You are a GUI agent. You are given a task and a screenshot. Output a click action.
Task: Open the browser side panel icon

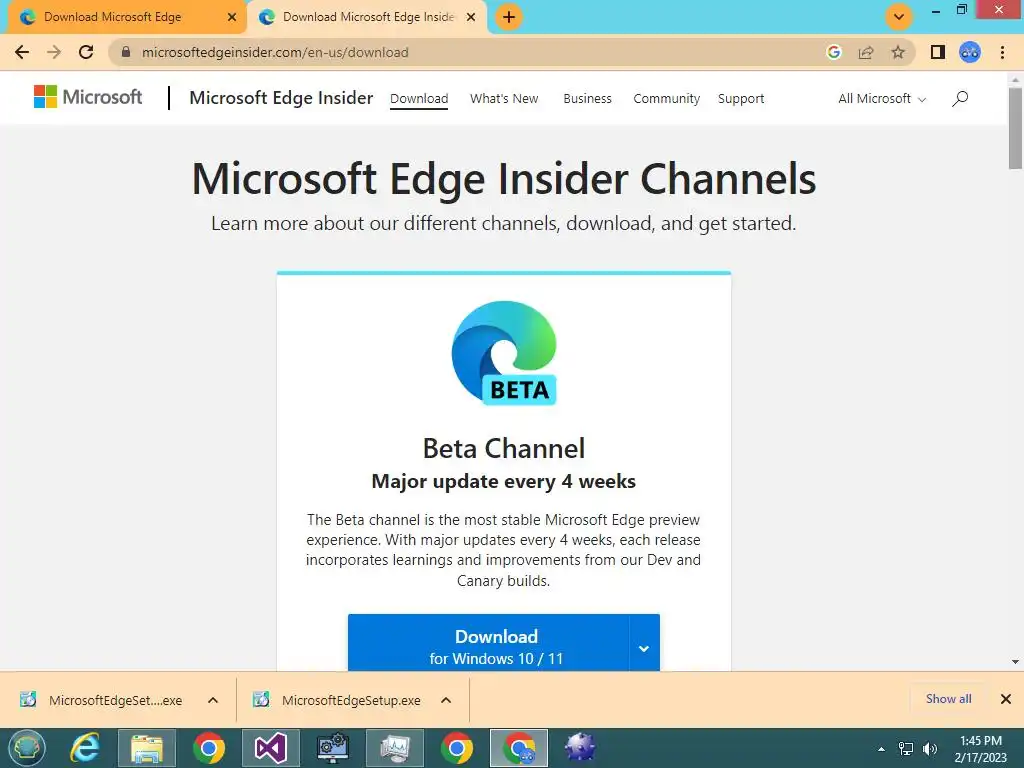tap(938, 52)
